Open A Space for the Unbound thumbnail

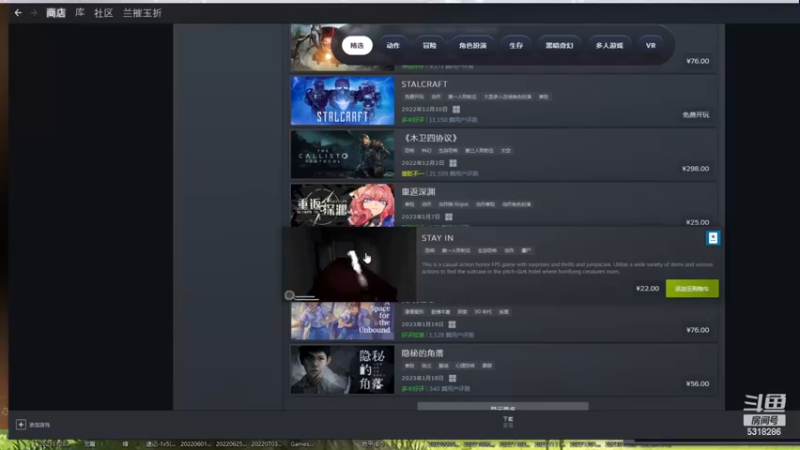point(342,321)
